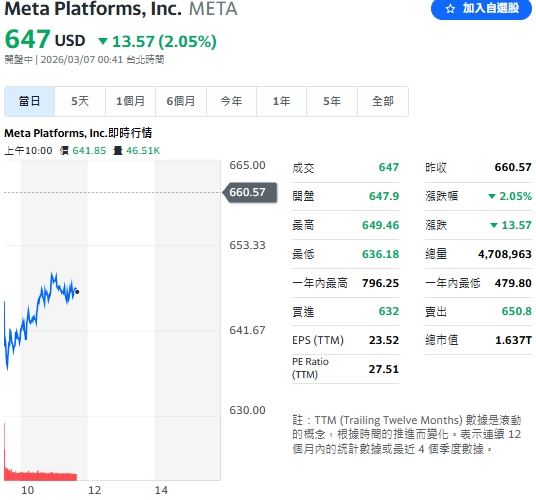536x500 pixels.
Task: Click the 660.57 previous close chart marker
Action: (x=249, y=192)
